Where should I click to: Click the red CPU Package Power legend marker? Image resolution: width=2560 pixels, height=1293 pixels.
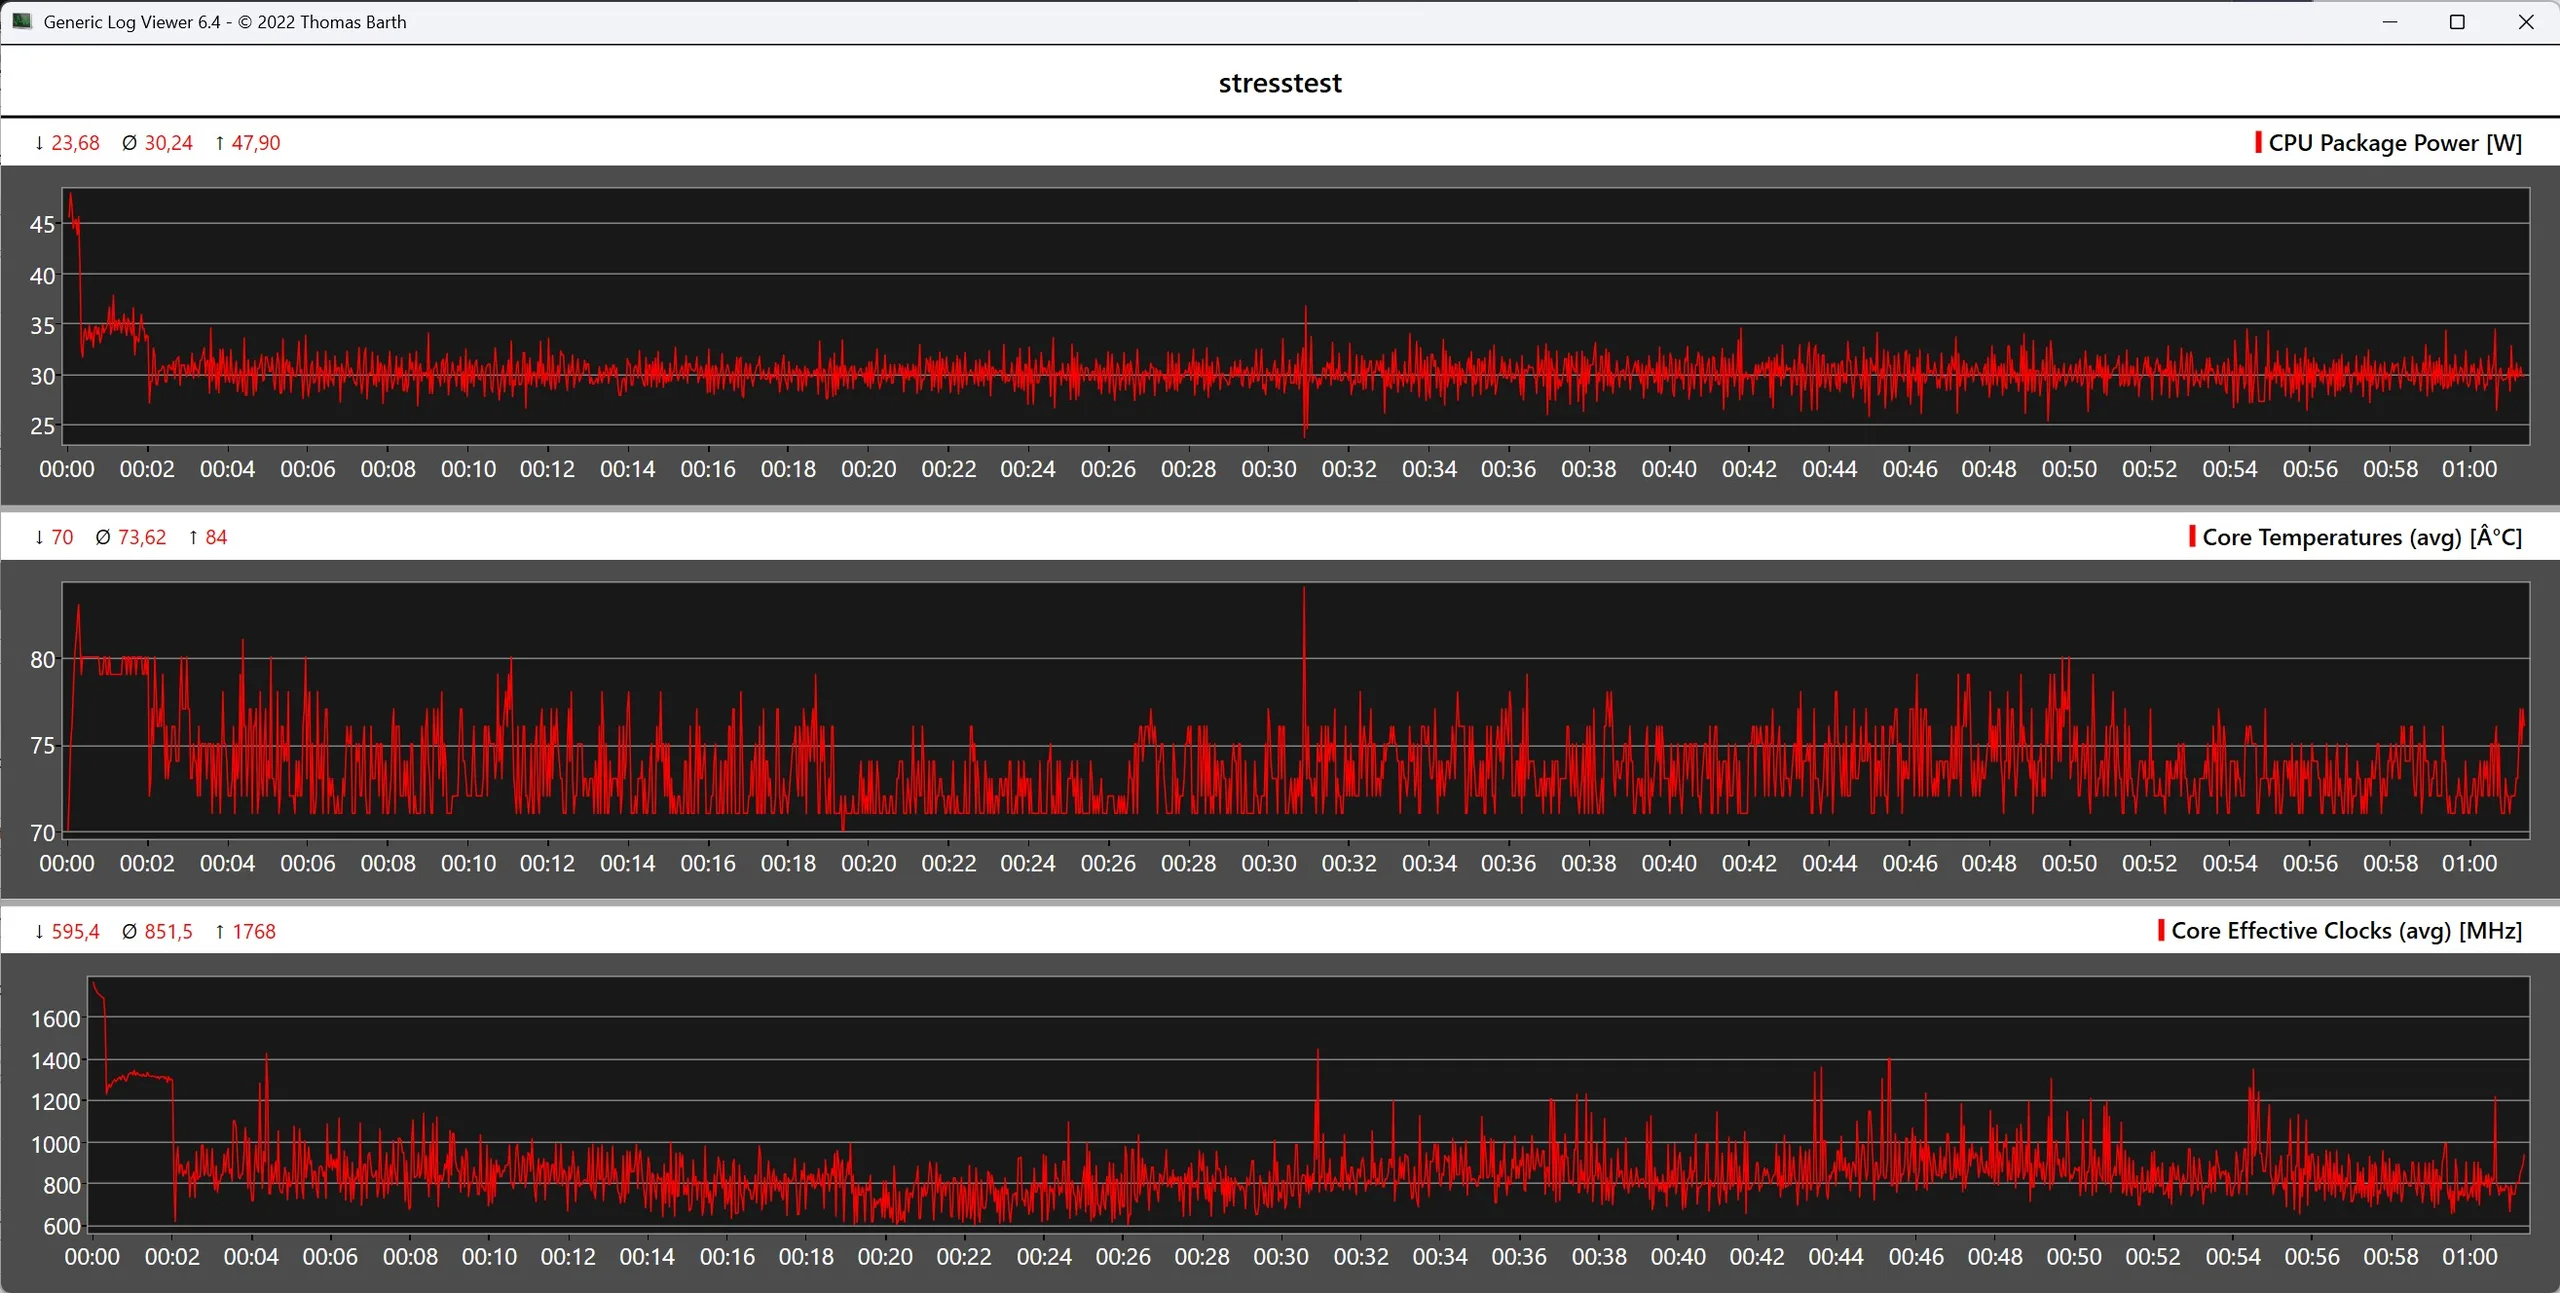tap(2258, 142)
